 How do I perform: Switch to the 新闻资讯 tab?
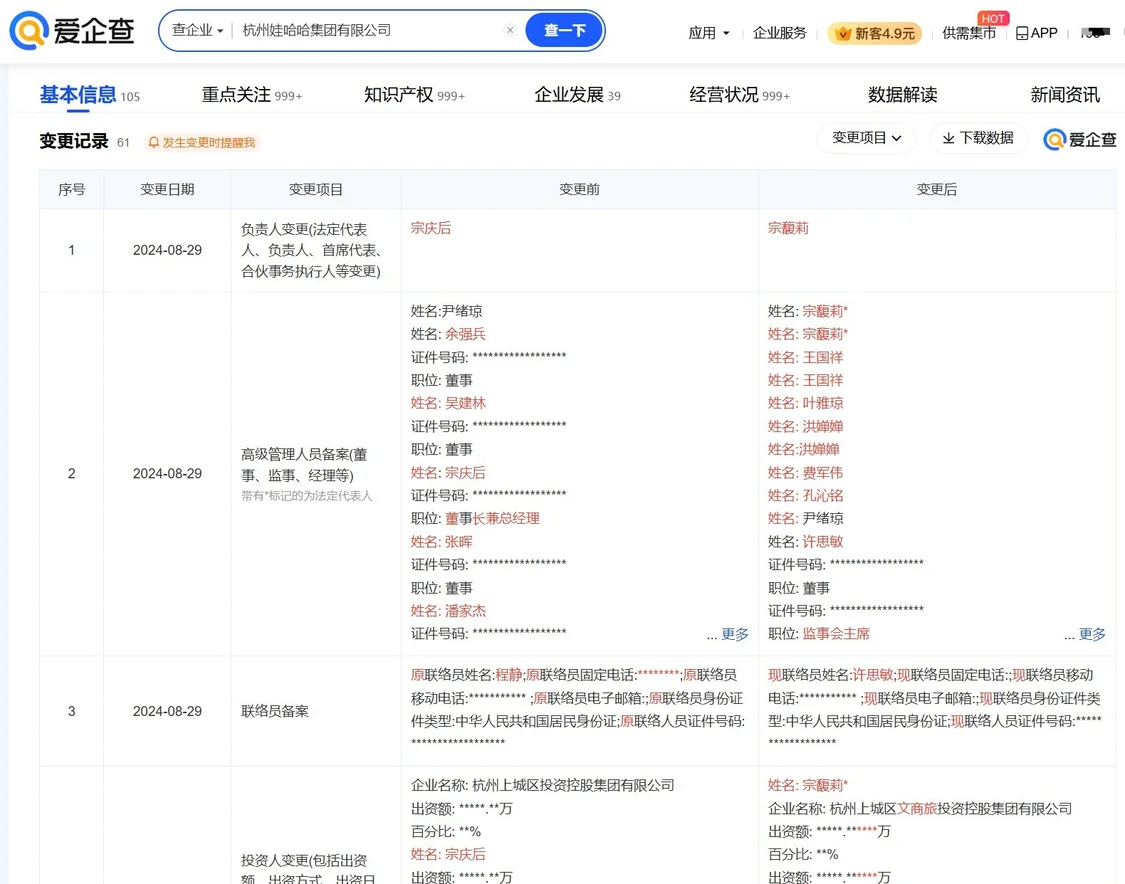point(1065,95)
